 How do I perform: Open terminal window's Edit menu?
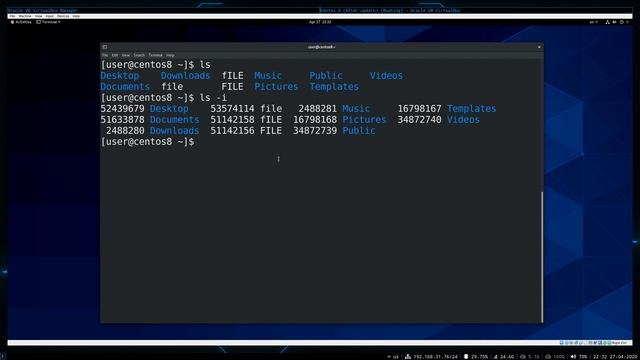point(115,55)
